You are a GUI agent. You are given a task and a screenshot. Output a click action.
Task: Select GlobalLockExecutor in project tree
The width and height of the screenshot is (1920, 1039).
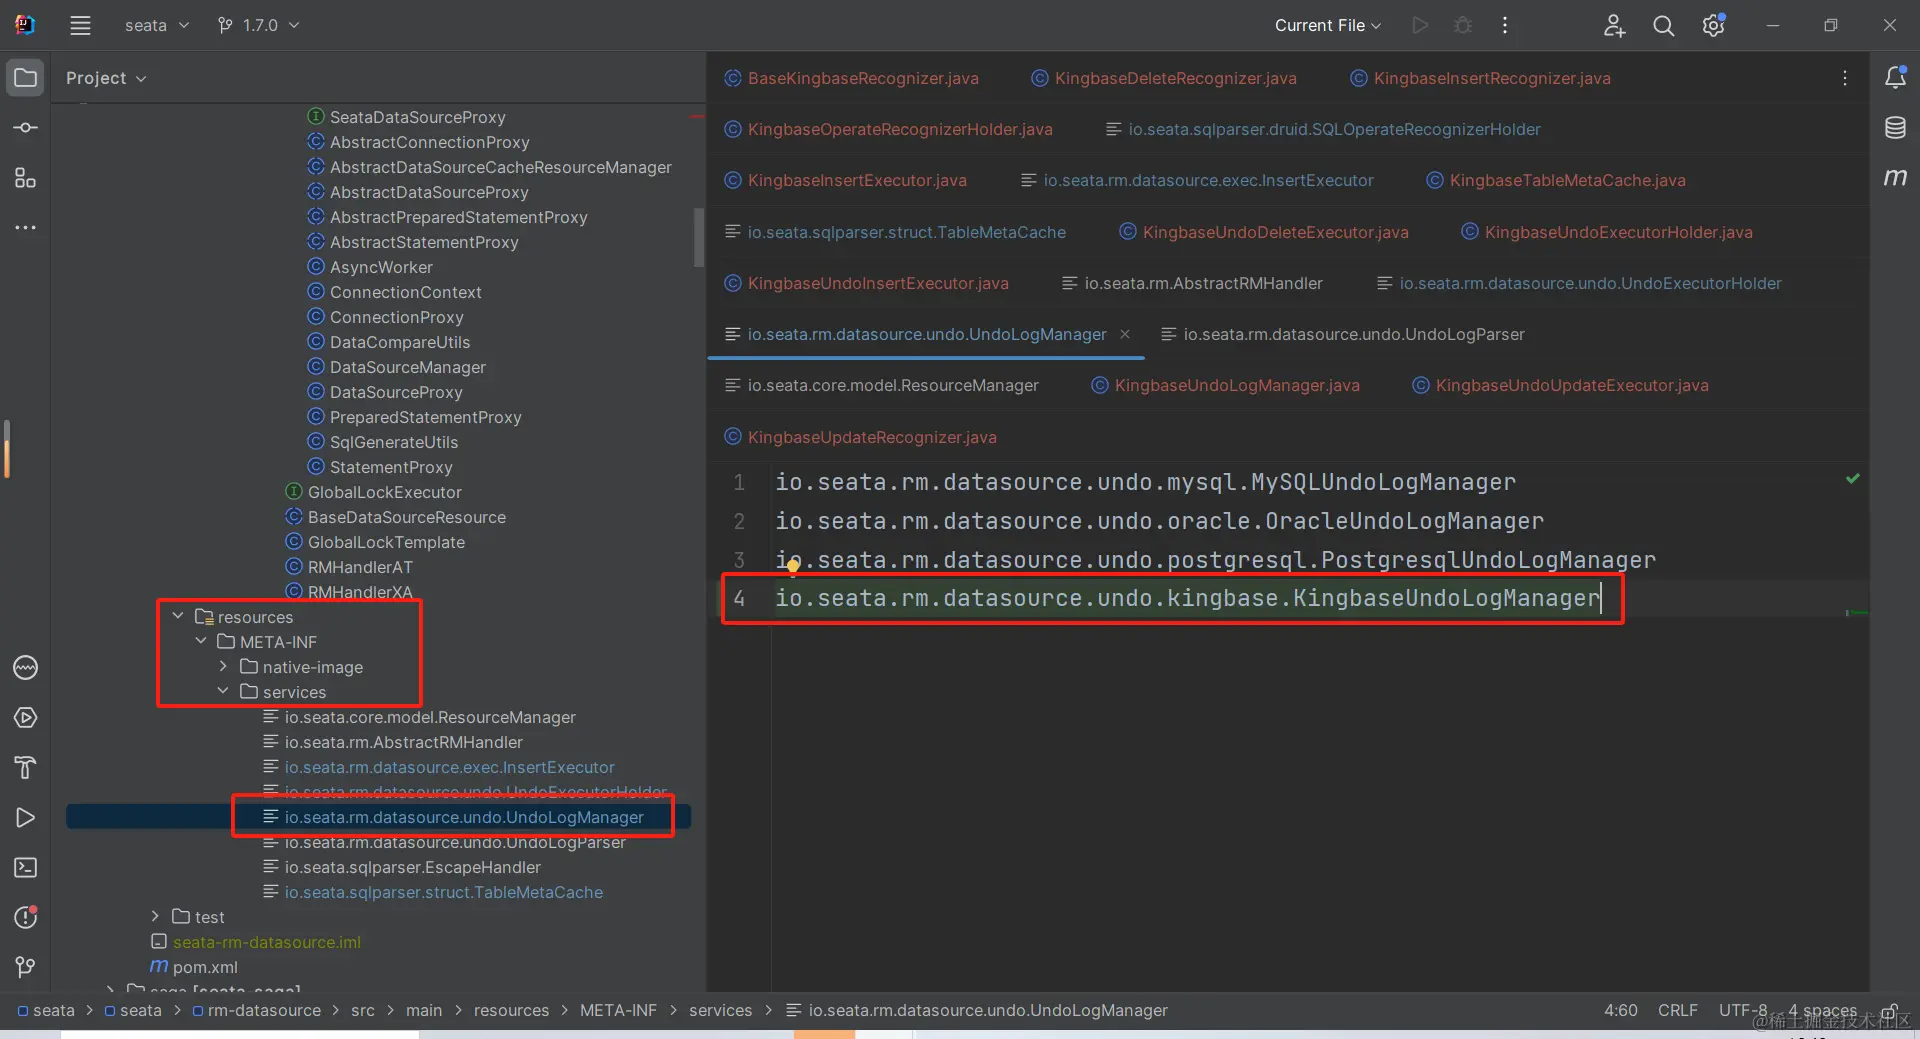(x=385, y=492)
